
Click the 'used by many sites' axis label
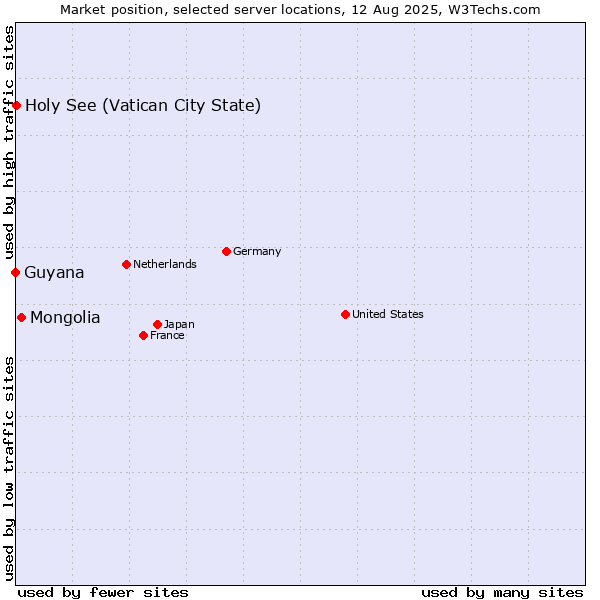[x=502, y=593]
